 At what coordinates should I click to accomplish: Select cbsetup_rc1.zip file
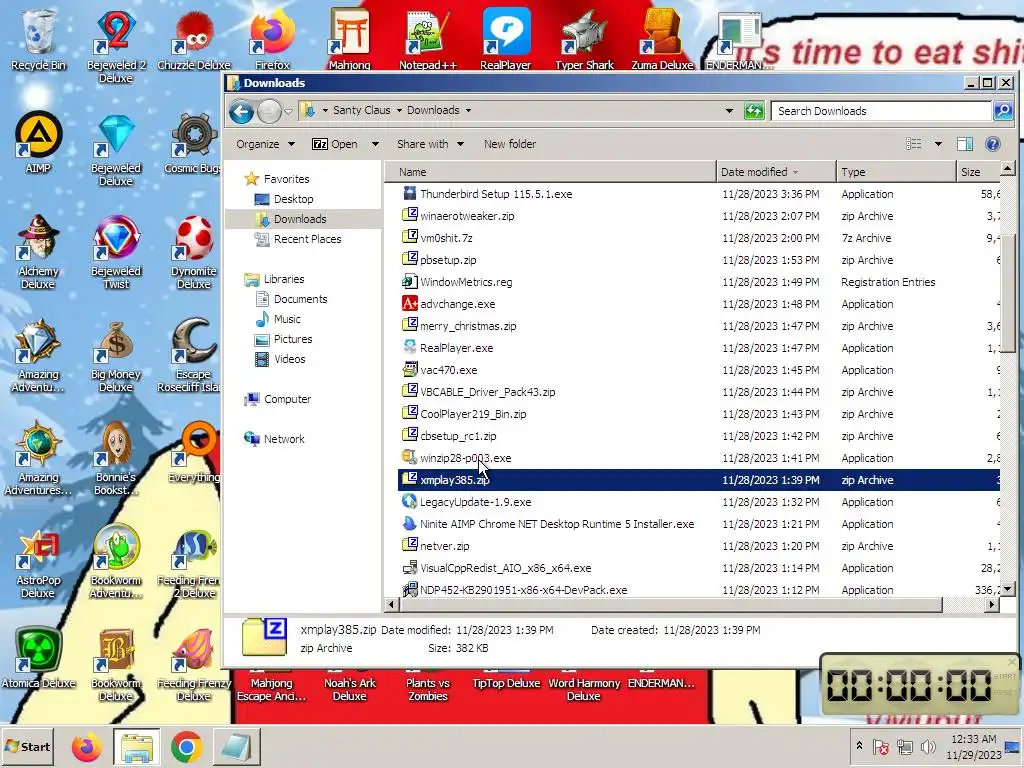[x=458, y=436]
